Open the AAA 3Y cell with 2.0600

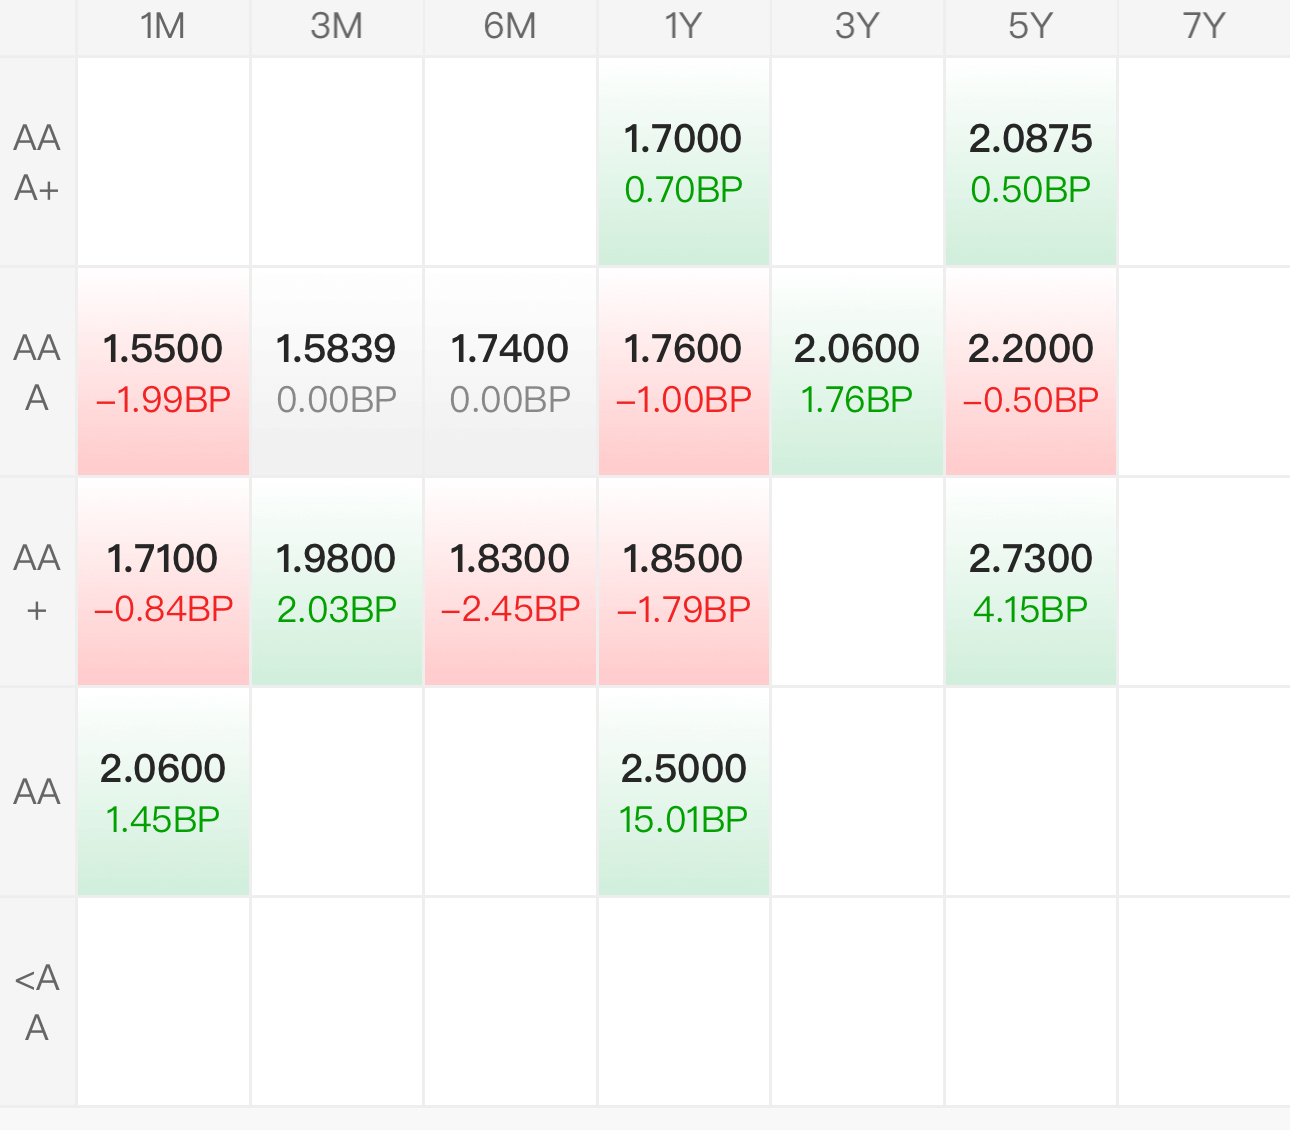(857, 372)
